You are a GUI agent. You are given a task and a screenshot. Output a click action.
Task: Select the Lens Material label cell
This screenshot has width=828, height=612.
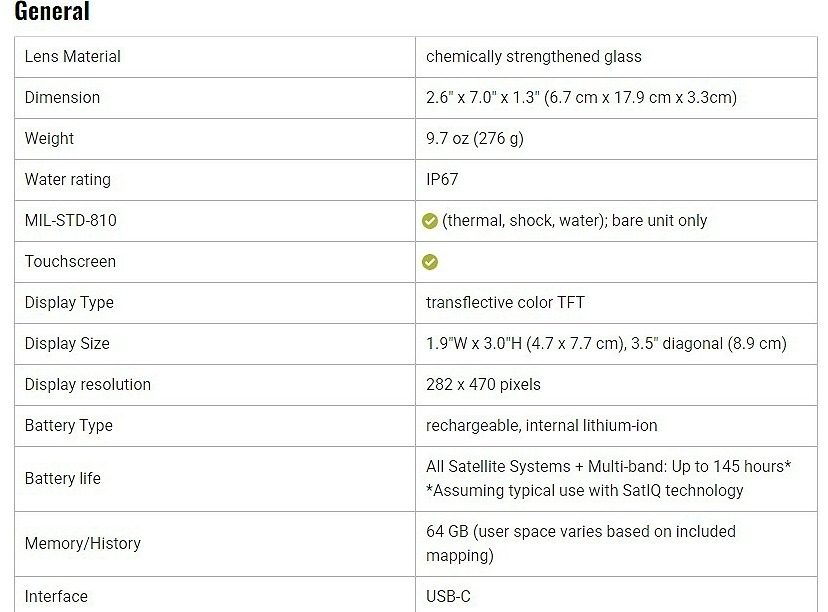[x=73, y=57]
